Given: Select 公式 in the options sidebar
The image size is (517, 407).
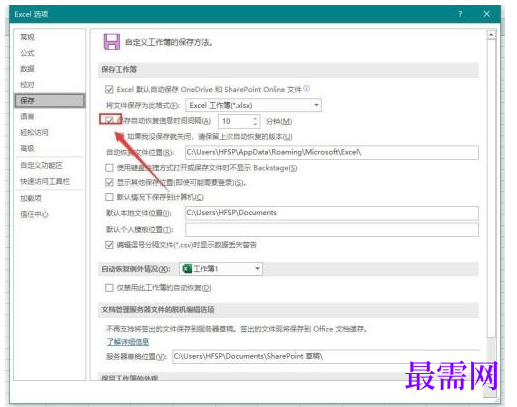Looking at the screenshot, I should point(27,53).
